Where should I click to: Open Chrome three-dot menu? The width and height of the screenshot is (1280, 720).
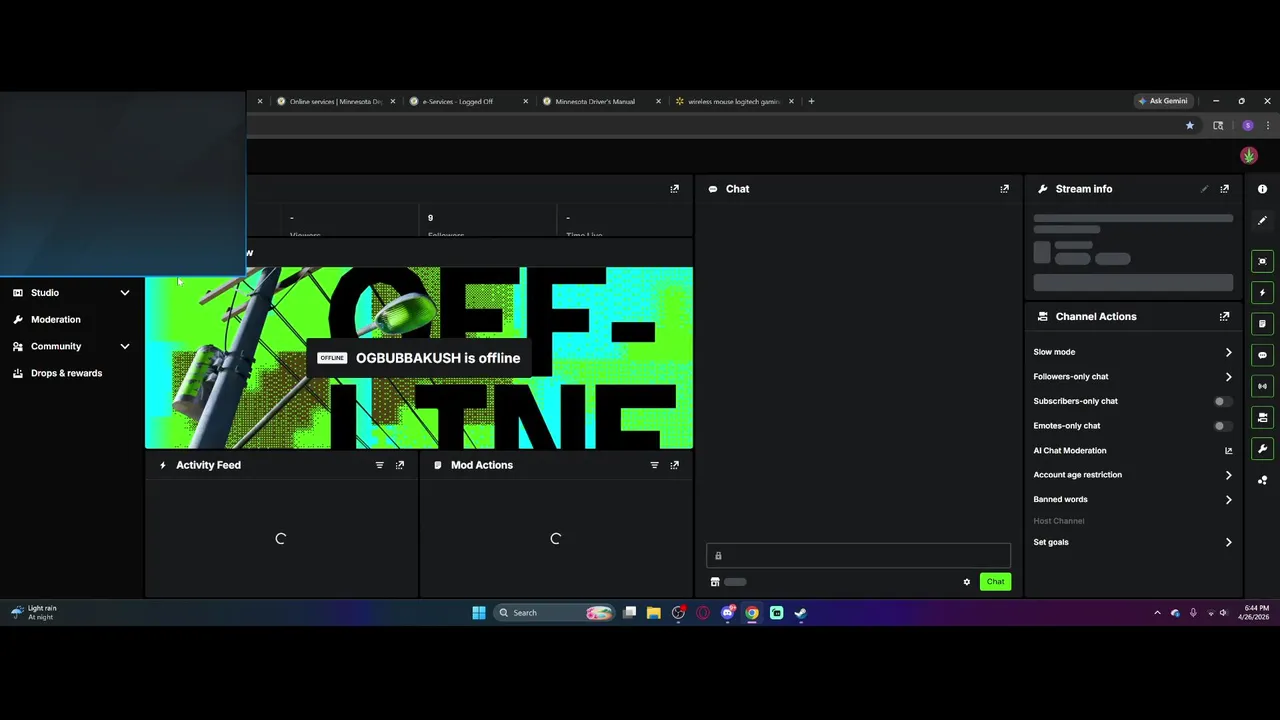point(1268,126)
